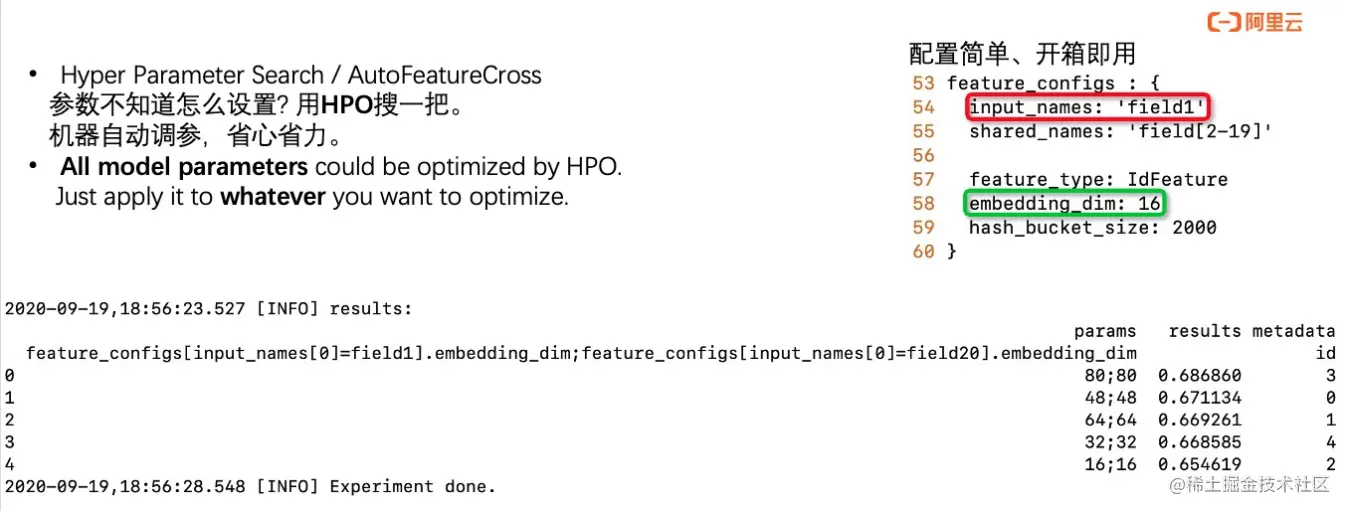Viewport: 1346px width, 511px height.
Task: Click the hash_bucket_size: 2000 line
Action: (x=1092, y=227)
